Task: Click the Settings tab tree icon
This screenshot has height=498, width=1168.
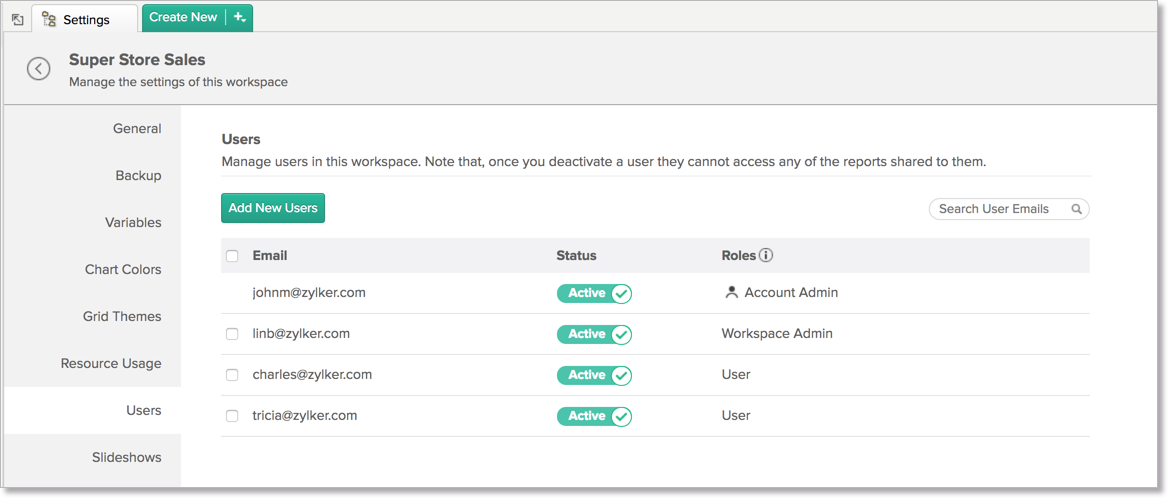Action: click(x=49, y=19)
